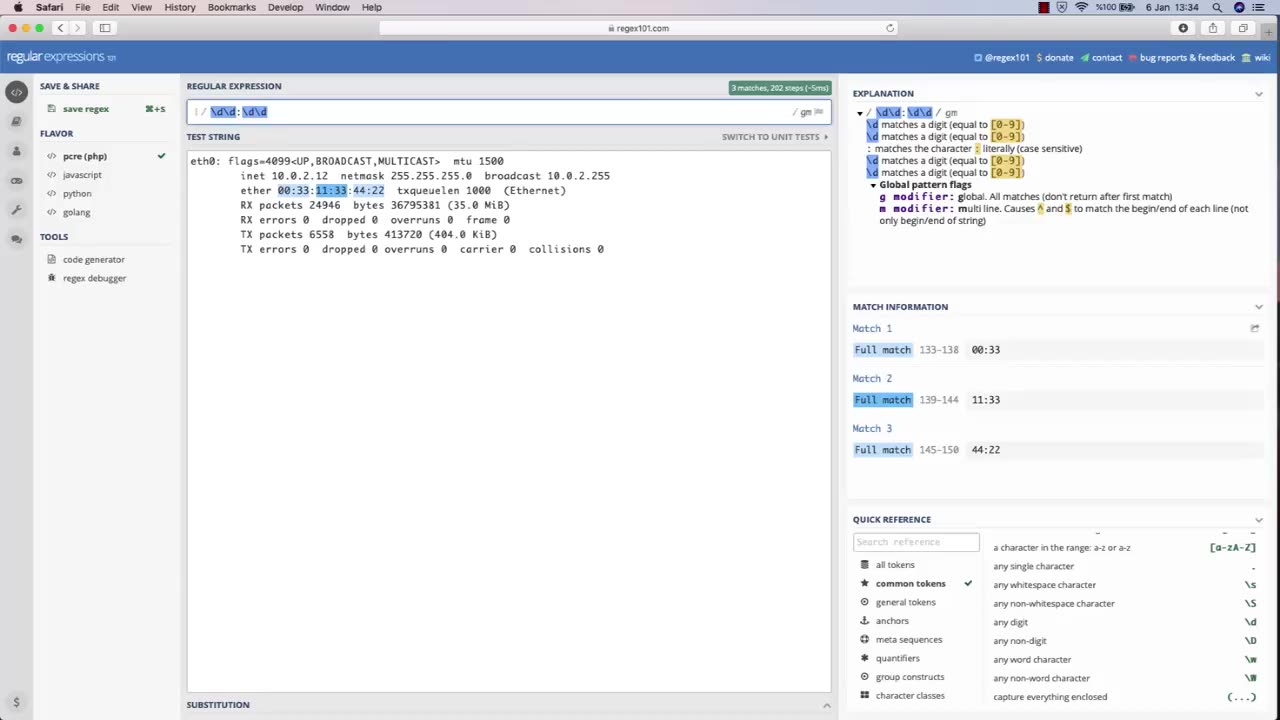
Task: Collapse Global pattern flags tree node
Action: coord(873,185)
